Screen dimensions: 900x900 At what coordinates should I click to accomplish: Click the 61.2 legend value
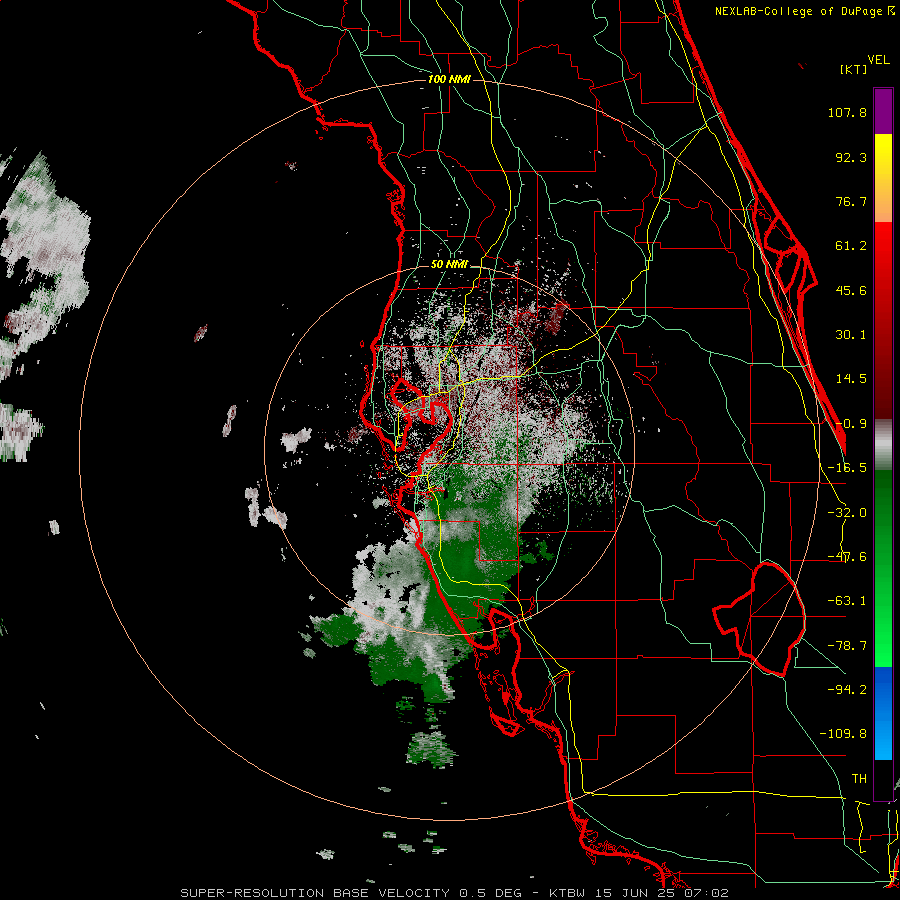click(x=851, y=246)
